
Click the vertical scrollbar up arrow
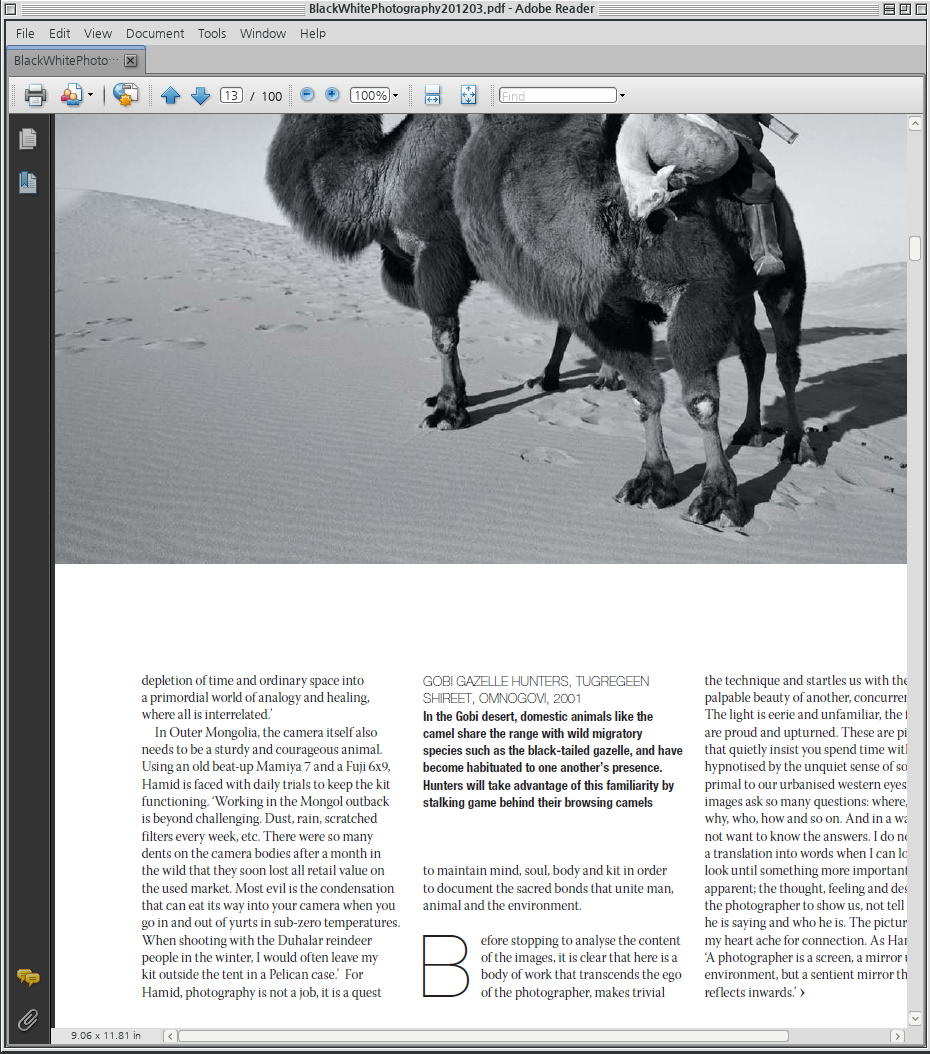(x=915, y=124)
